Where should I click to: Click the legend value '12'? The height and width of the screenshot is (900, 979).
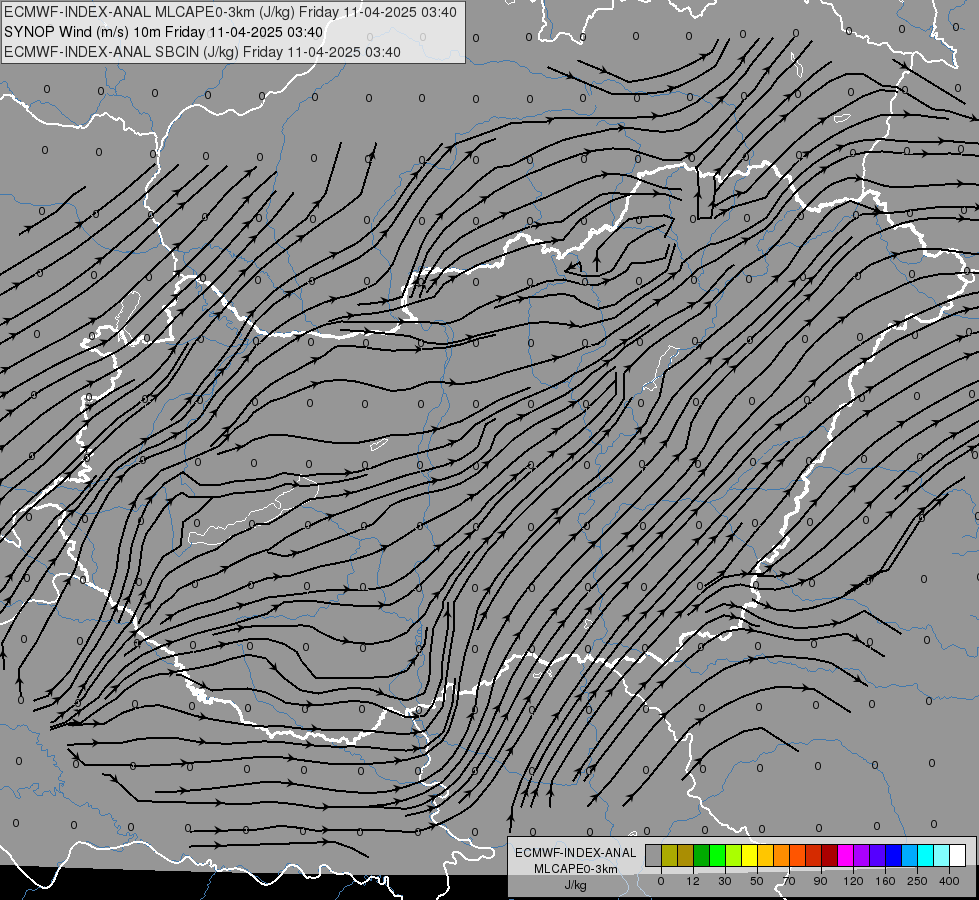click(693, 881)
